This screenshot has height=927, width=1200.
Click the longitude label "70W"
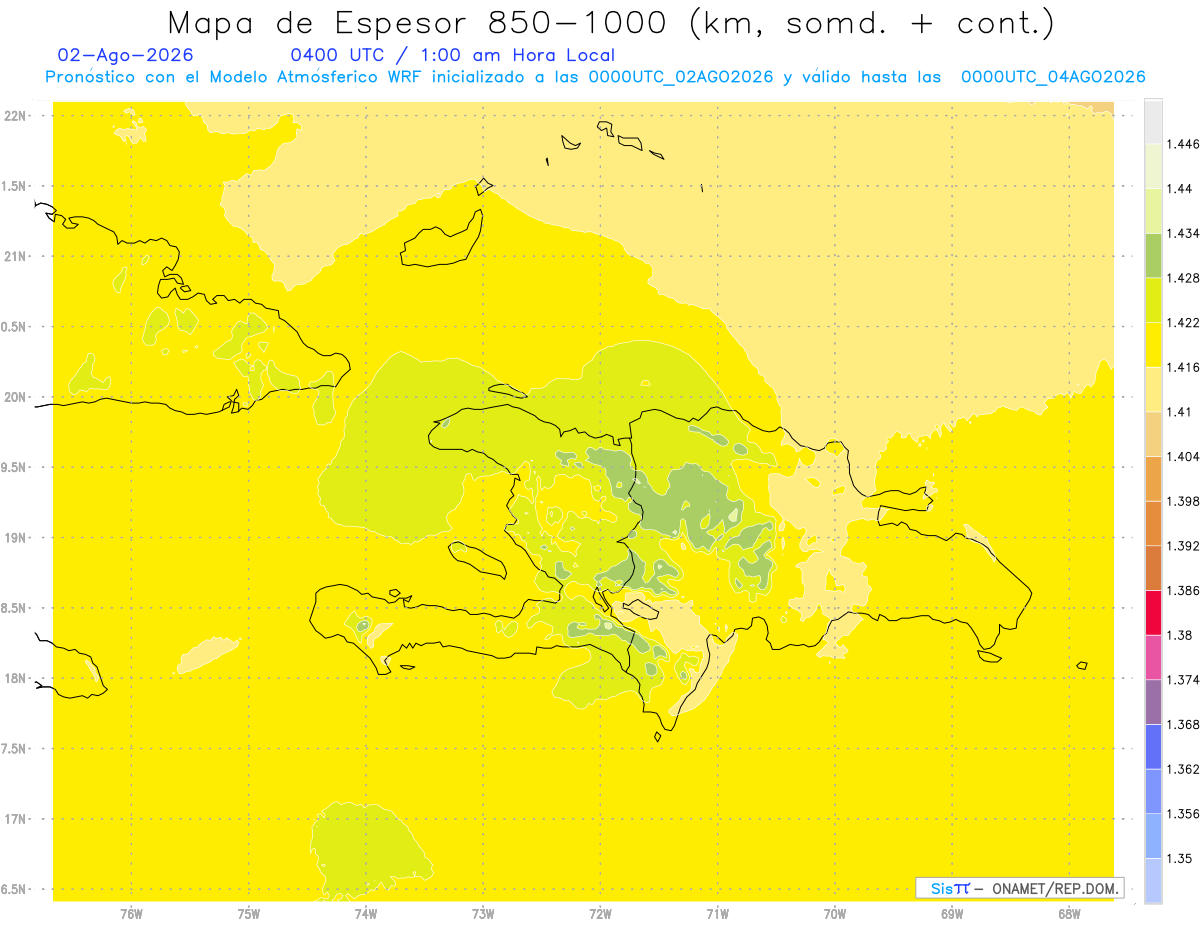(x=834, y=914)
